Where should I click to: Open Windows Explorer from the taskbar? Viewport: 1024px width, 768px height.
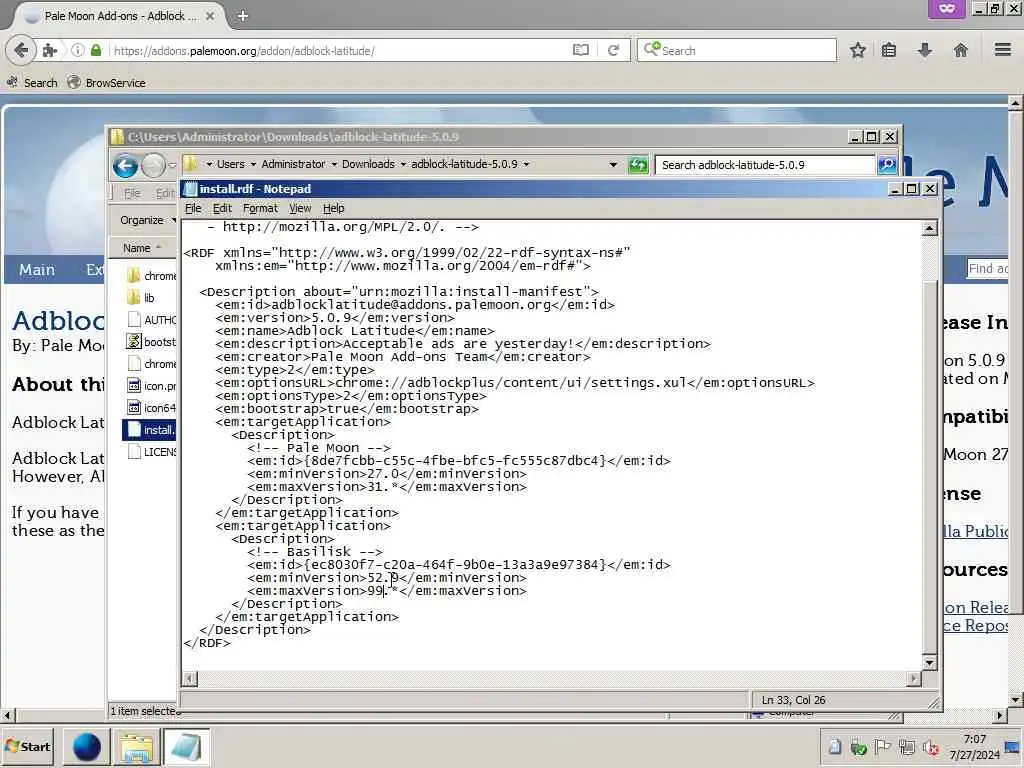point(136,747)
